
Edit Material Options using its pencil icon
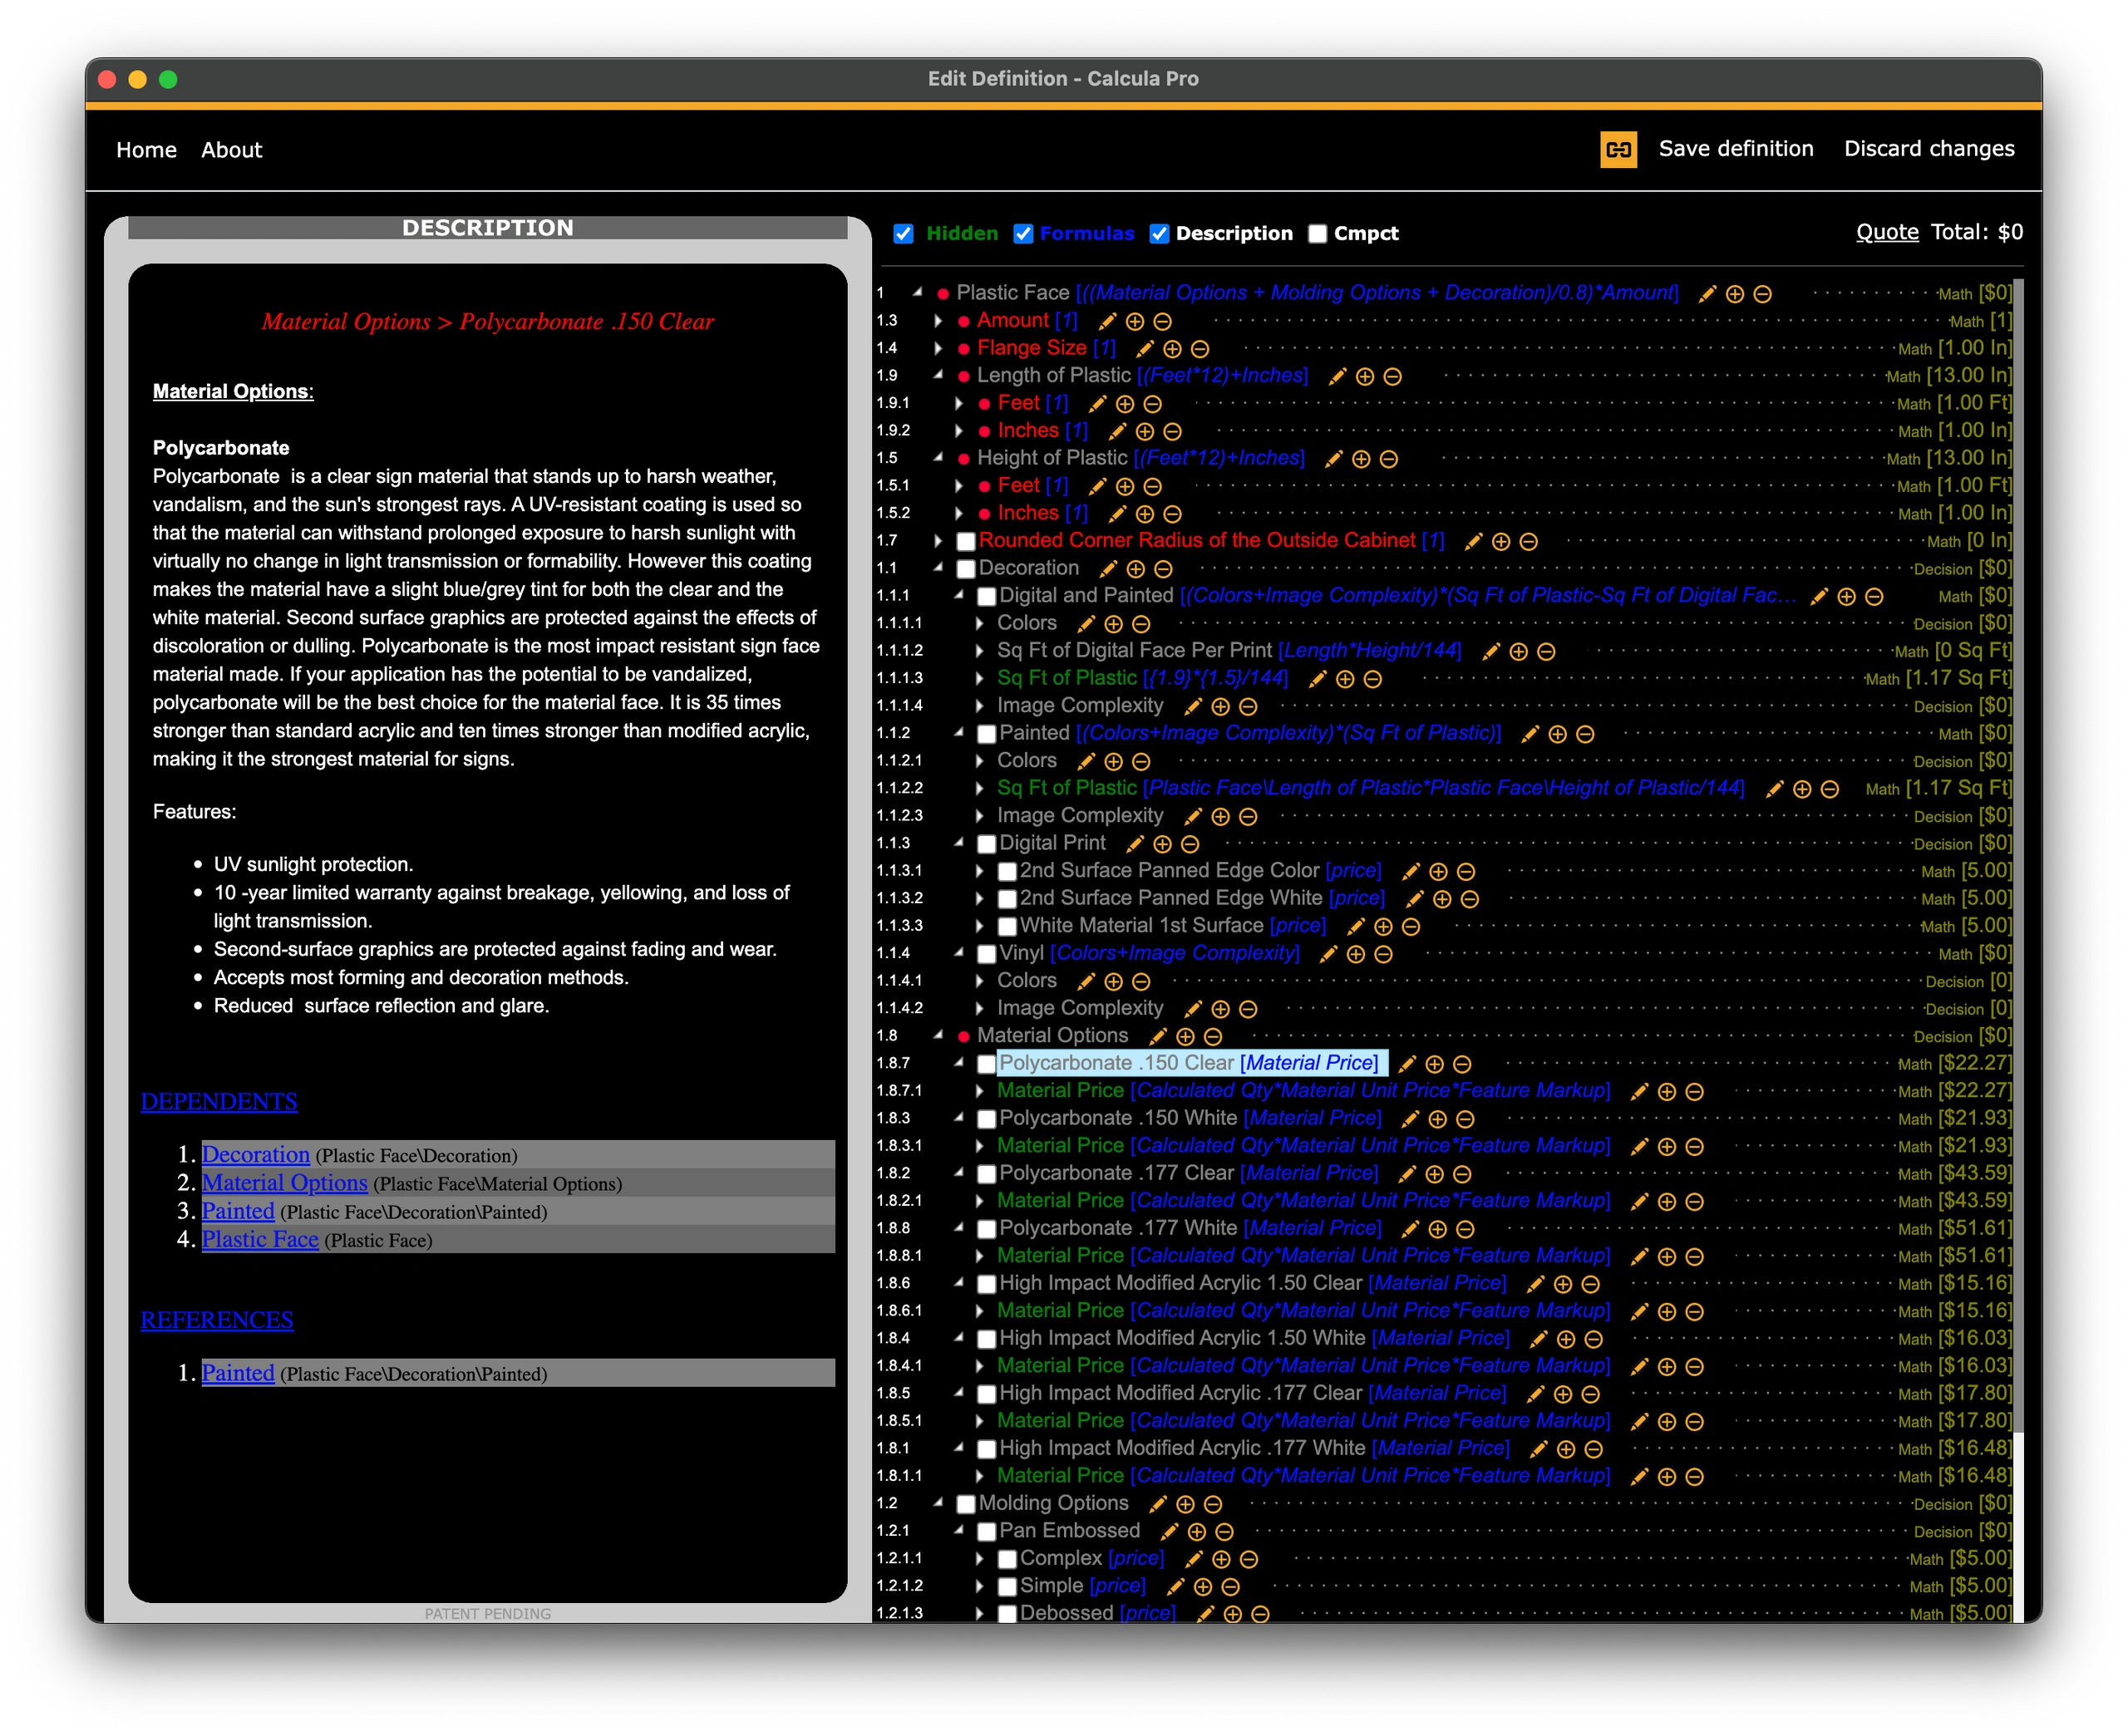click(x=1158, y=1037)
